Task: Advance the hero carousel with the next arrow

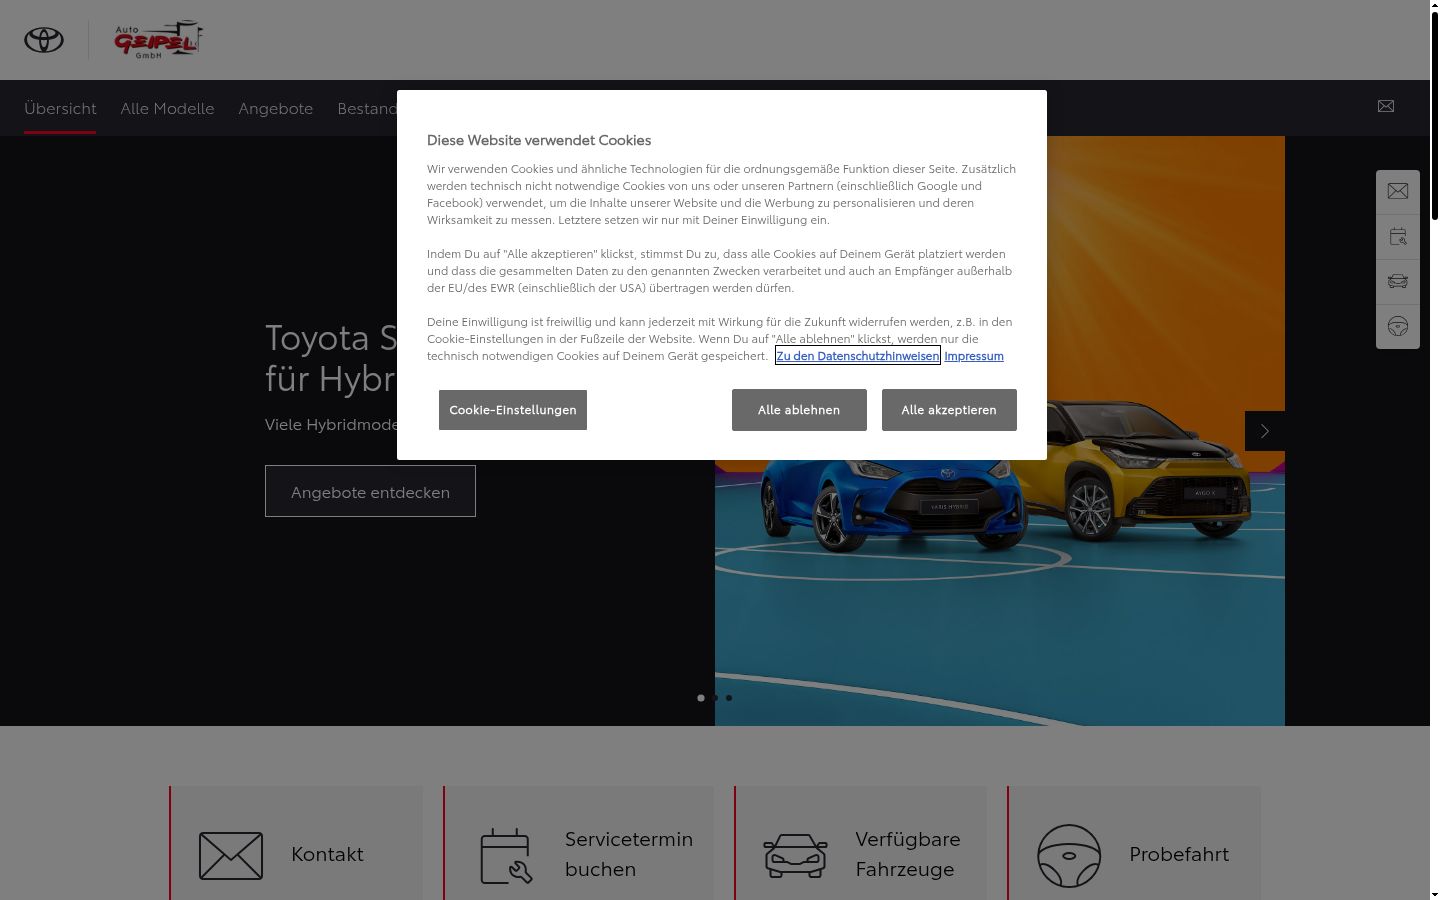Action: pos(1265,431)
